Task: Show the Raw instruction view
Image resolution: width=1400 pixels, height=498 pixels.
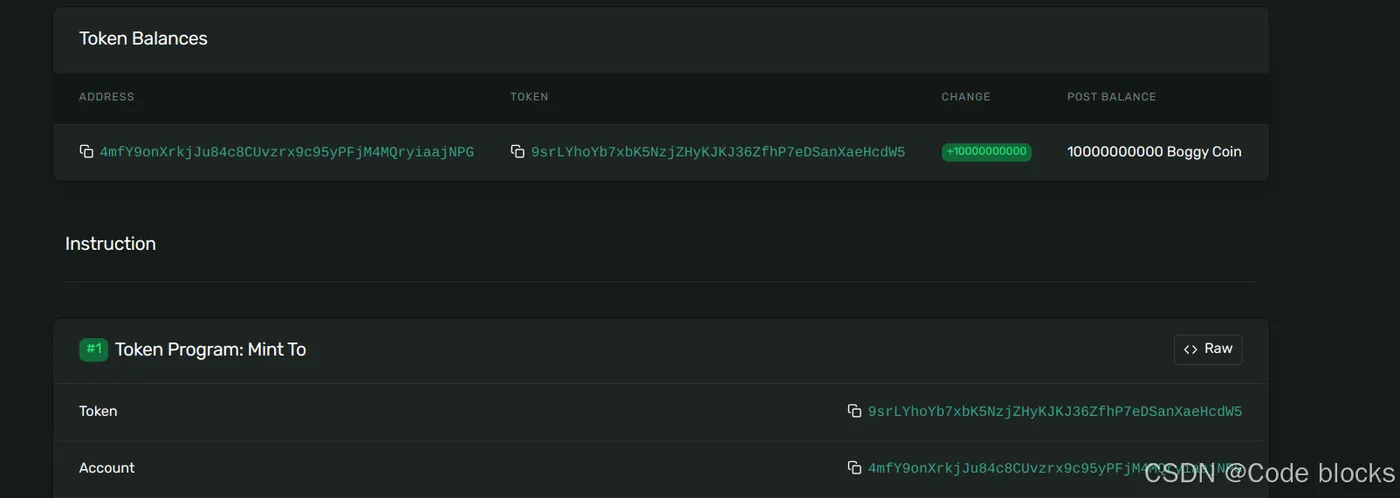Action: [1208, 349]
